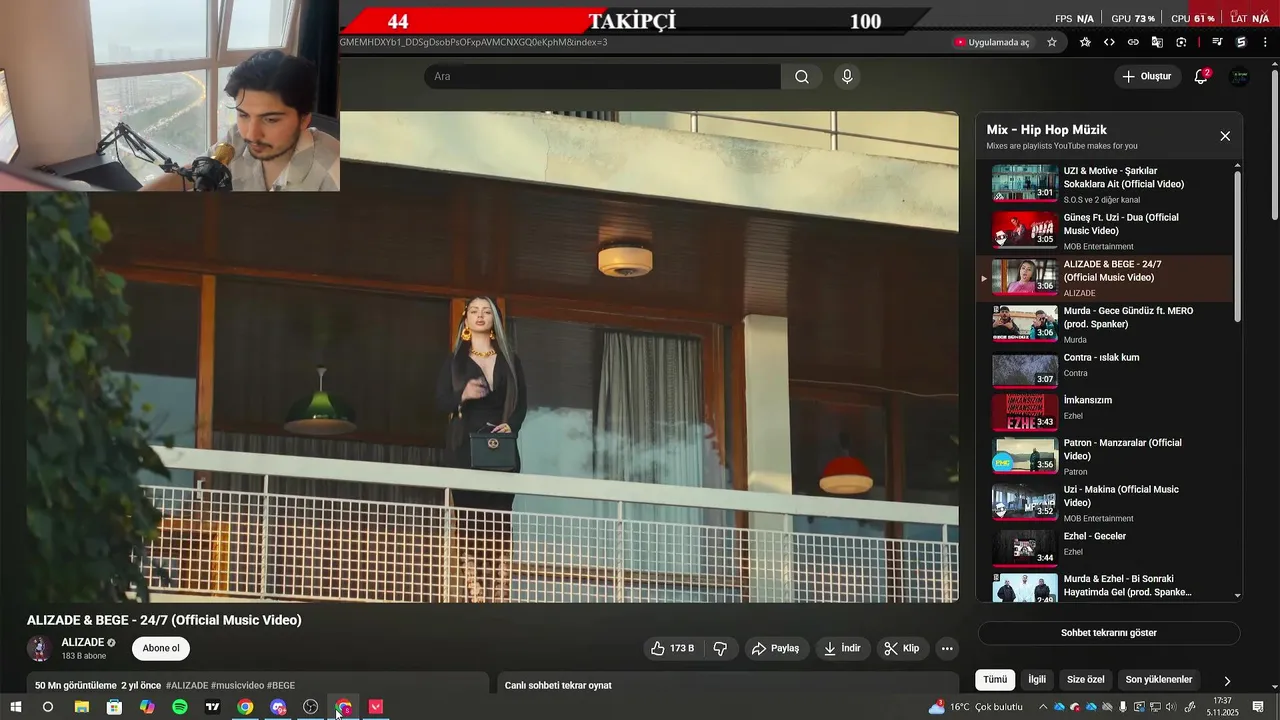The image size is (1280, 720).
Task: Click the İndir download button
Action: (x=842, y=648)
